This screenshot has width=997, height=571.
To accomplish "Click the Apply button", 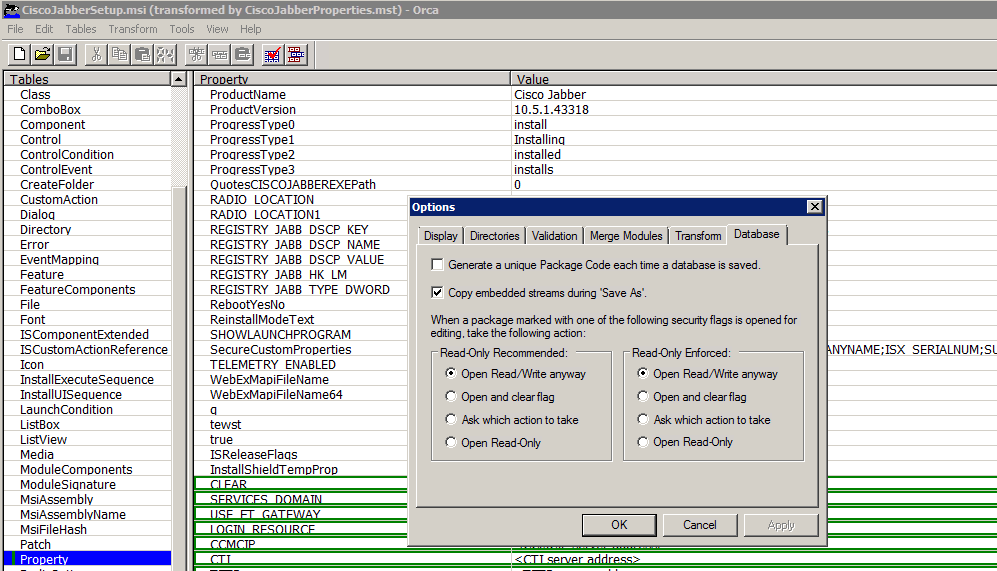I will (x=781, y=525).
